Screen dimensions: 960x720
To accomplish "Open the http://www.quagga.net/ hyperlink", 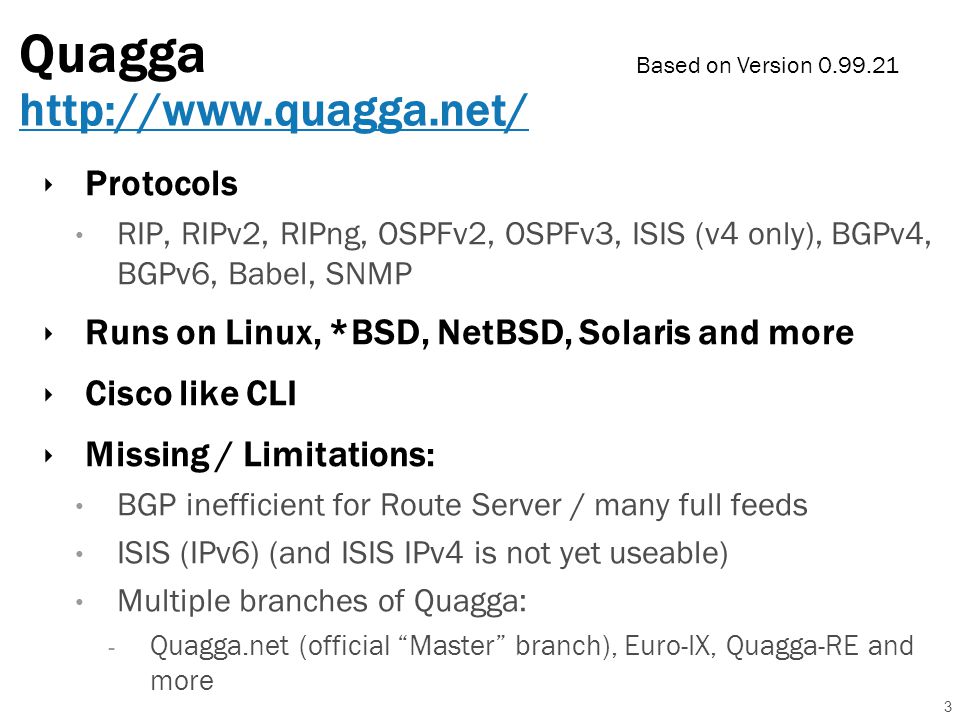I will (274, 111).
